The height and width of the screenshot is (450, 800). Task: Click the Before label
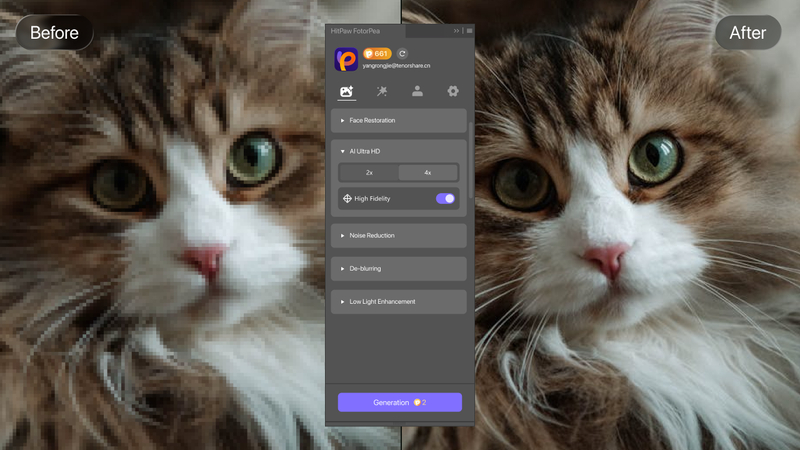(x=55, y=33)
